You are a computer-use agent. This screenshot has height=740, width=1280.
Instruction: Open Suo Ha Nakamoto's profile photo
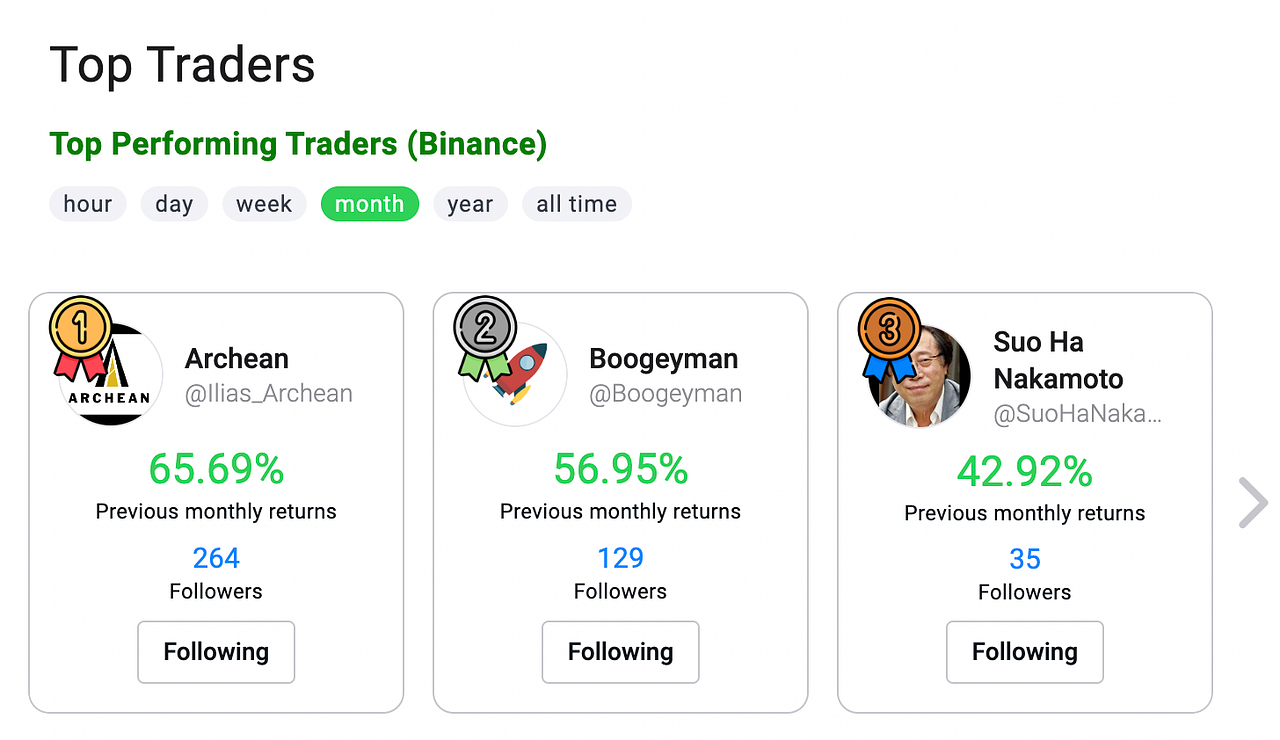point(920,376)
